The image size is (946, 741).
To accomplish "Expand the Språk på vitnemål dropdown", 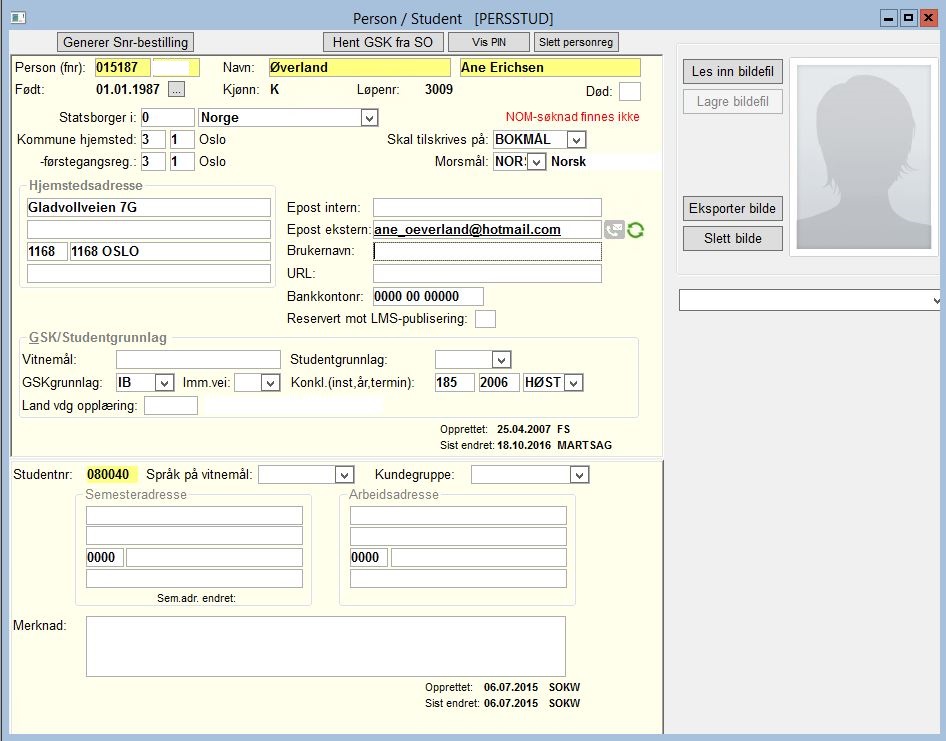I will 344,475.
